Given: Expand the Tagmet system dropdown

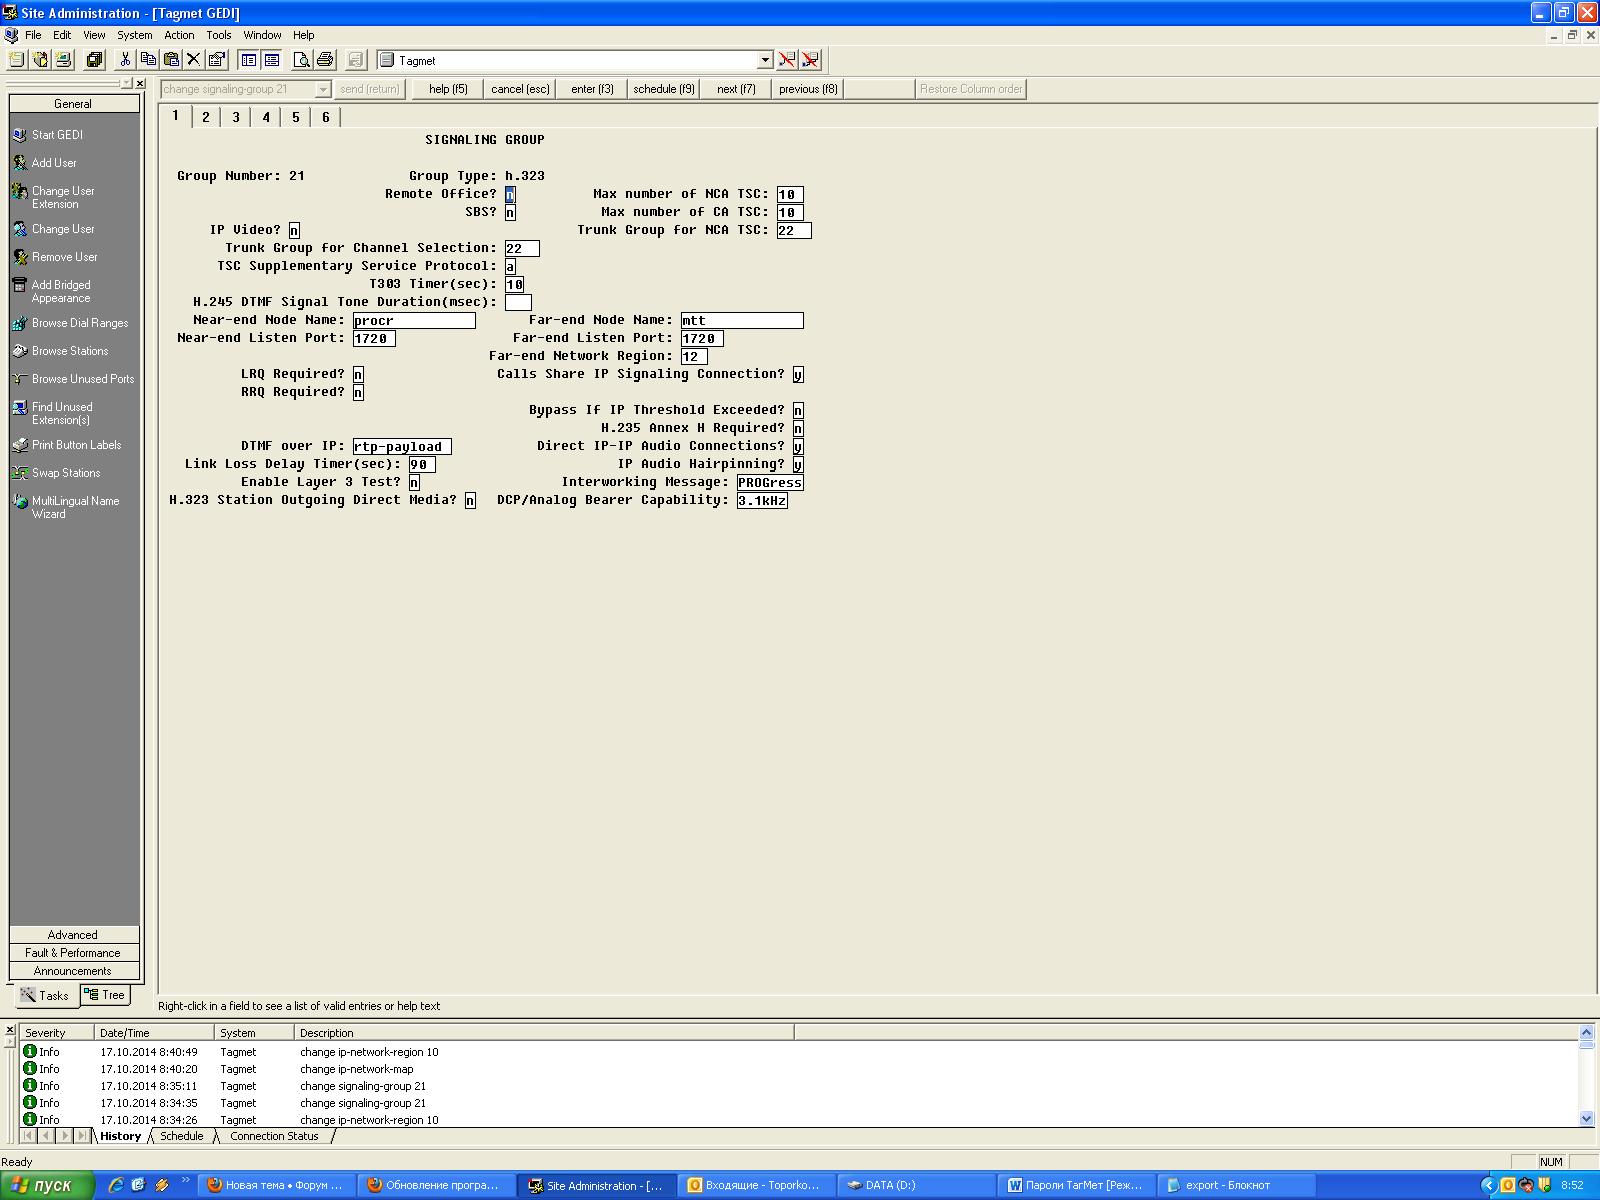Looking at the screenshot, I should (765, 60).
